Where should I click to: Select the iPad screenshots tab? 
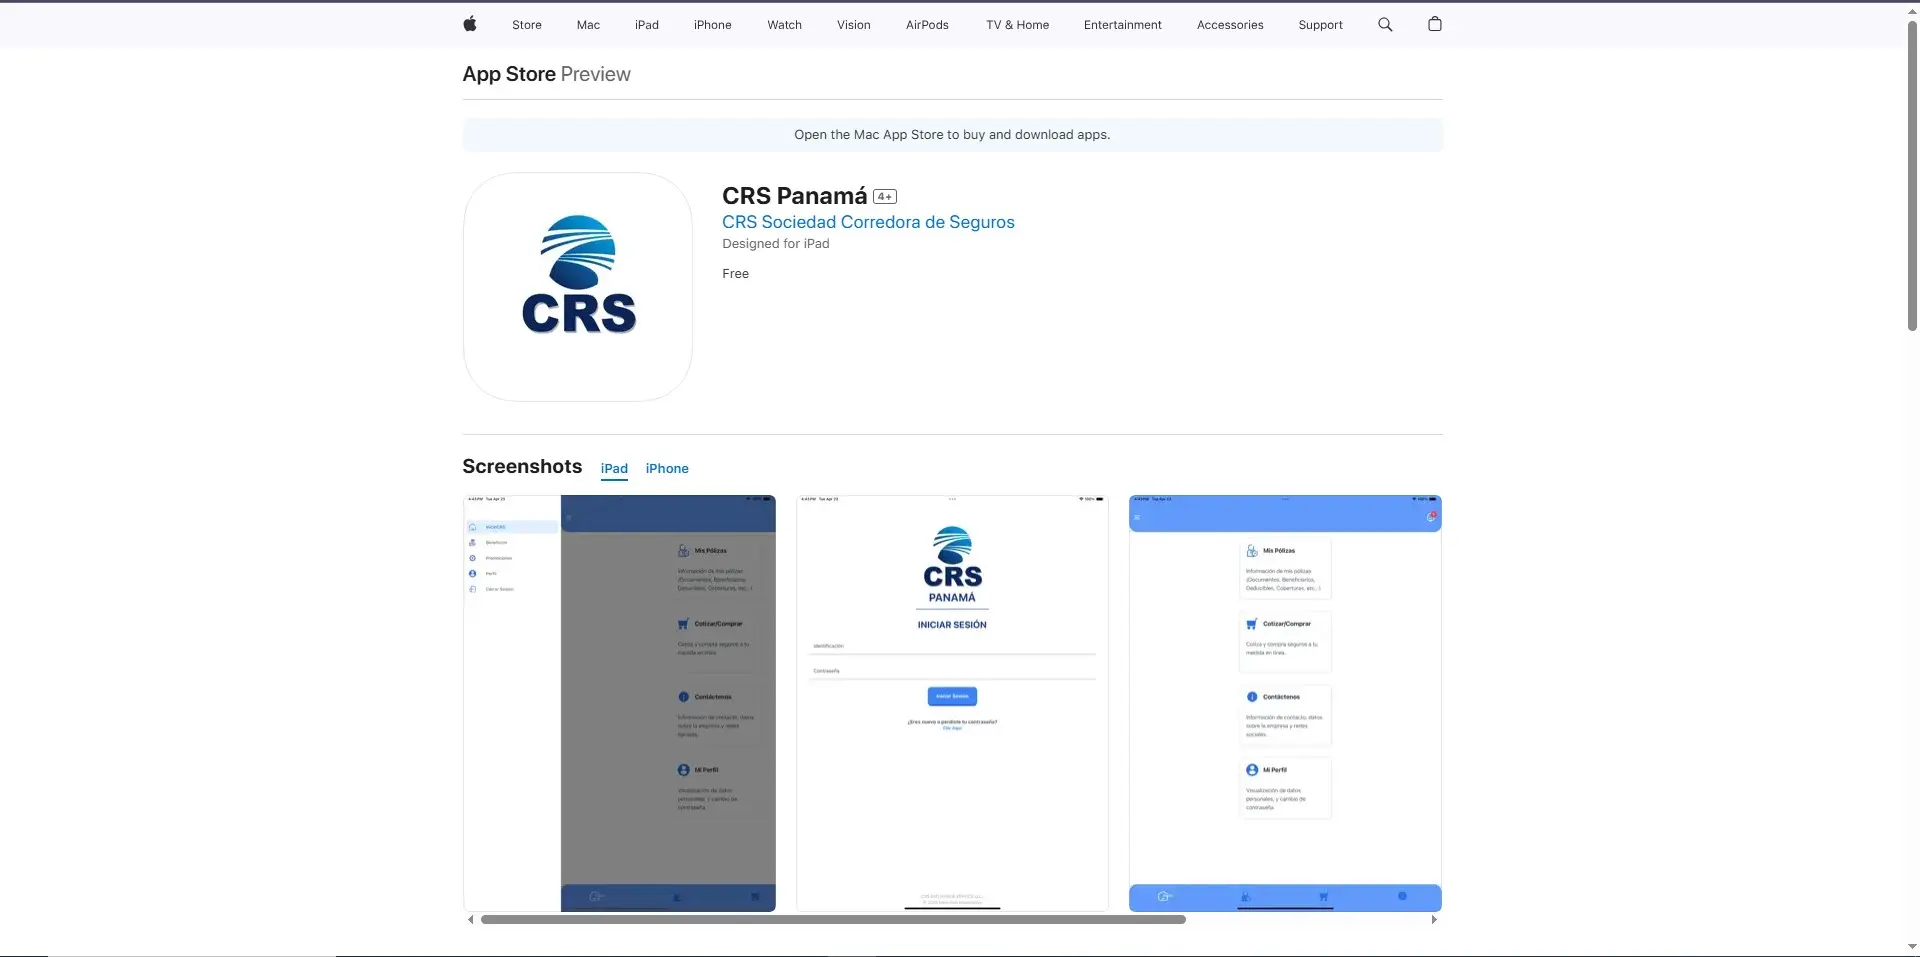[614, 469]
